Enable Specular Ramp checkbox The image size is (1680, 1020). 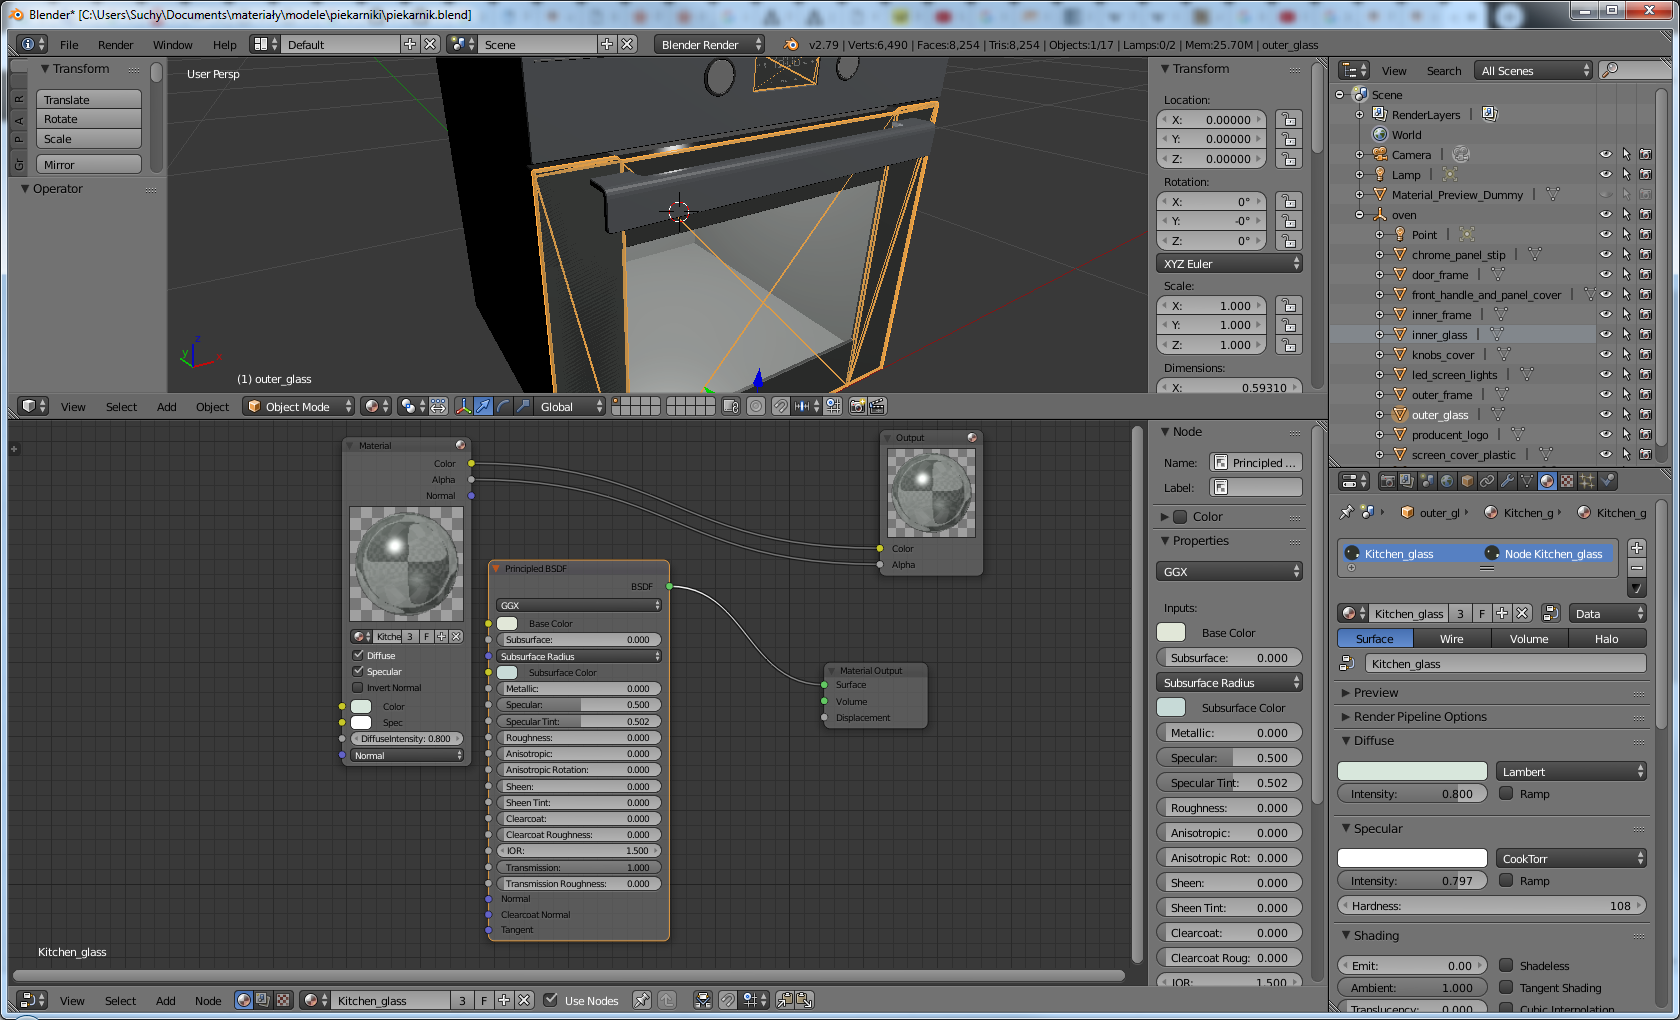(1506, 881)
